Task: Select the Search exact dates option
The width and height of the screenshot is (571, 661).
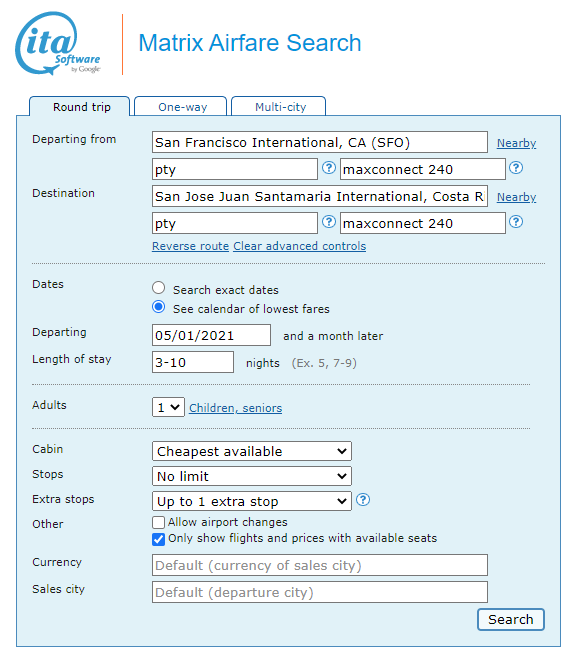Action: (x=158, y=288)
